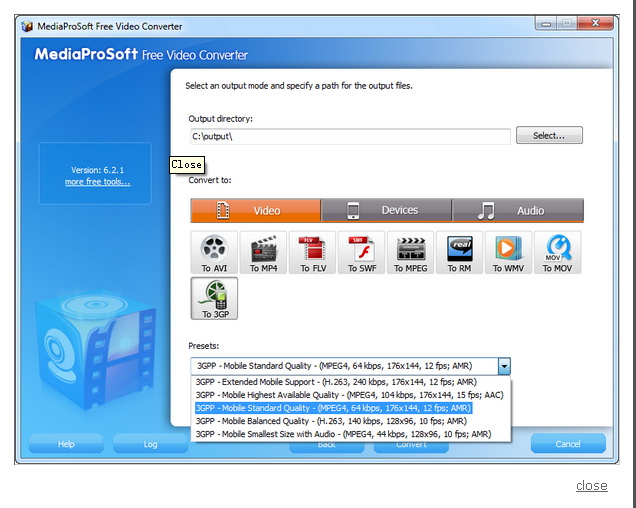Choose the To MOV QuickTime format
This screenshot has width=636, height=508.
click(558, 252)
